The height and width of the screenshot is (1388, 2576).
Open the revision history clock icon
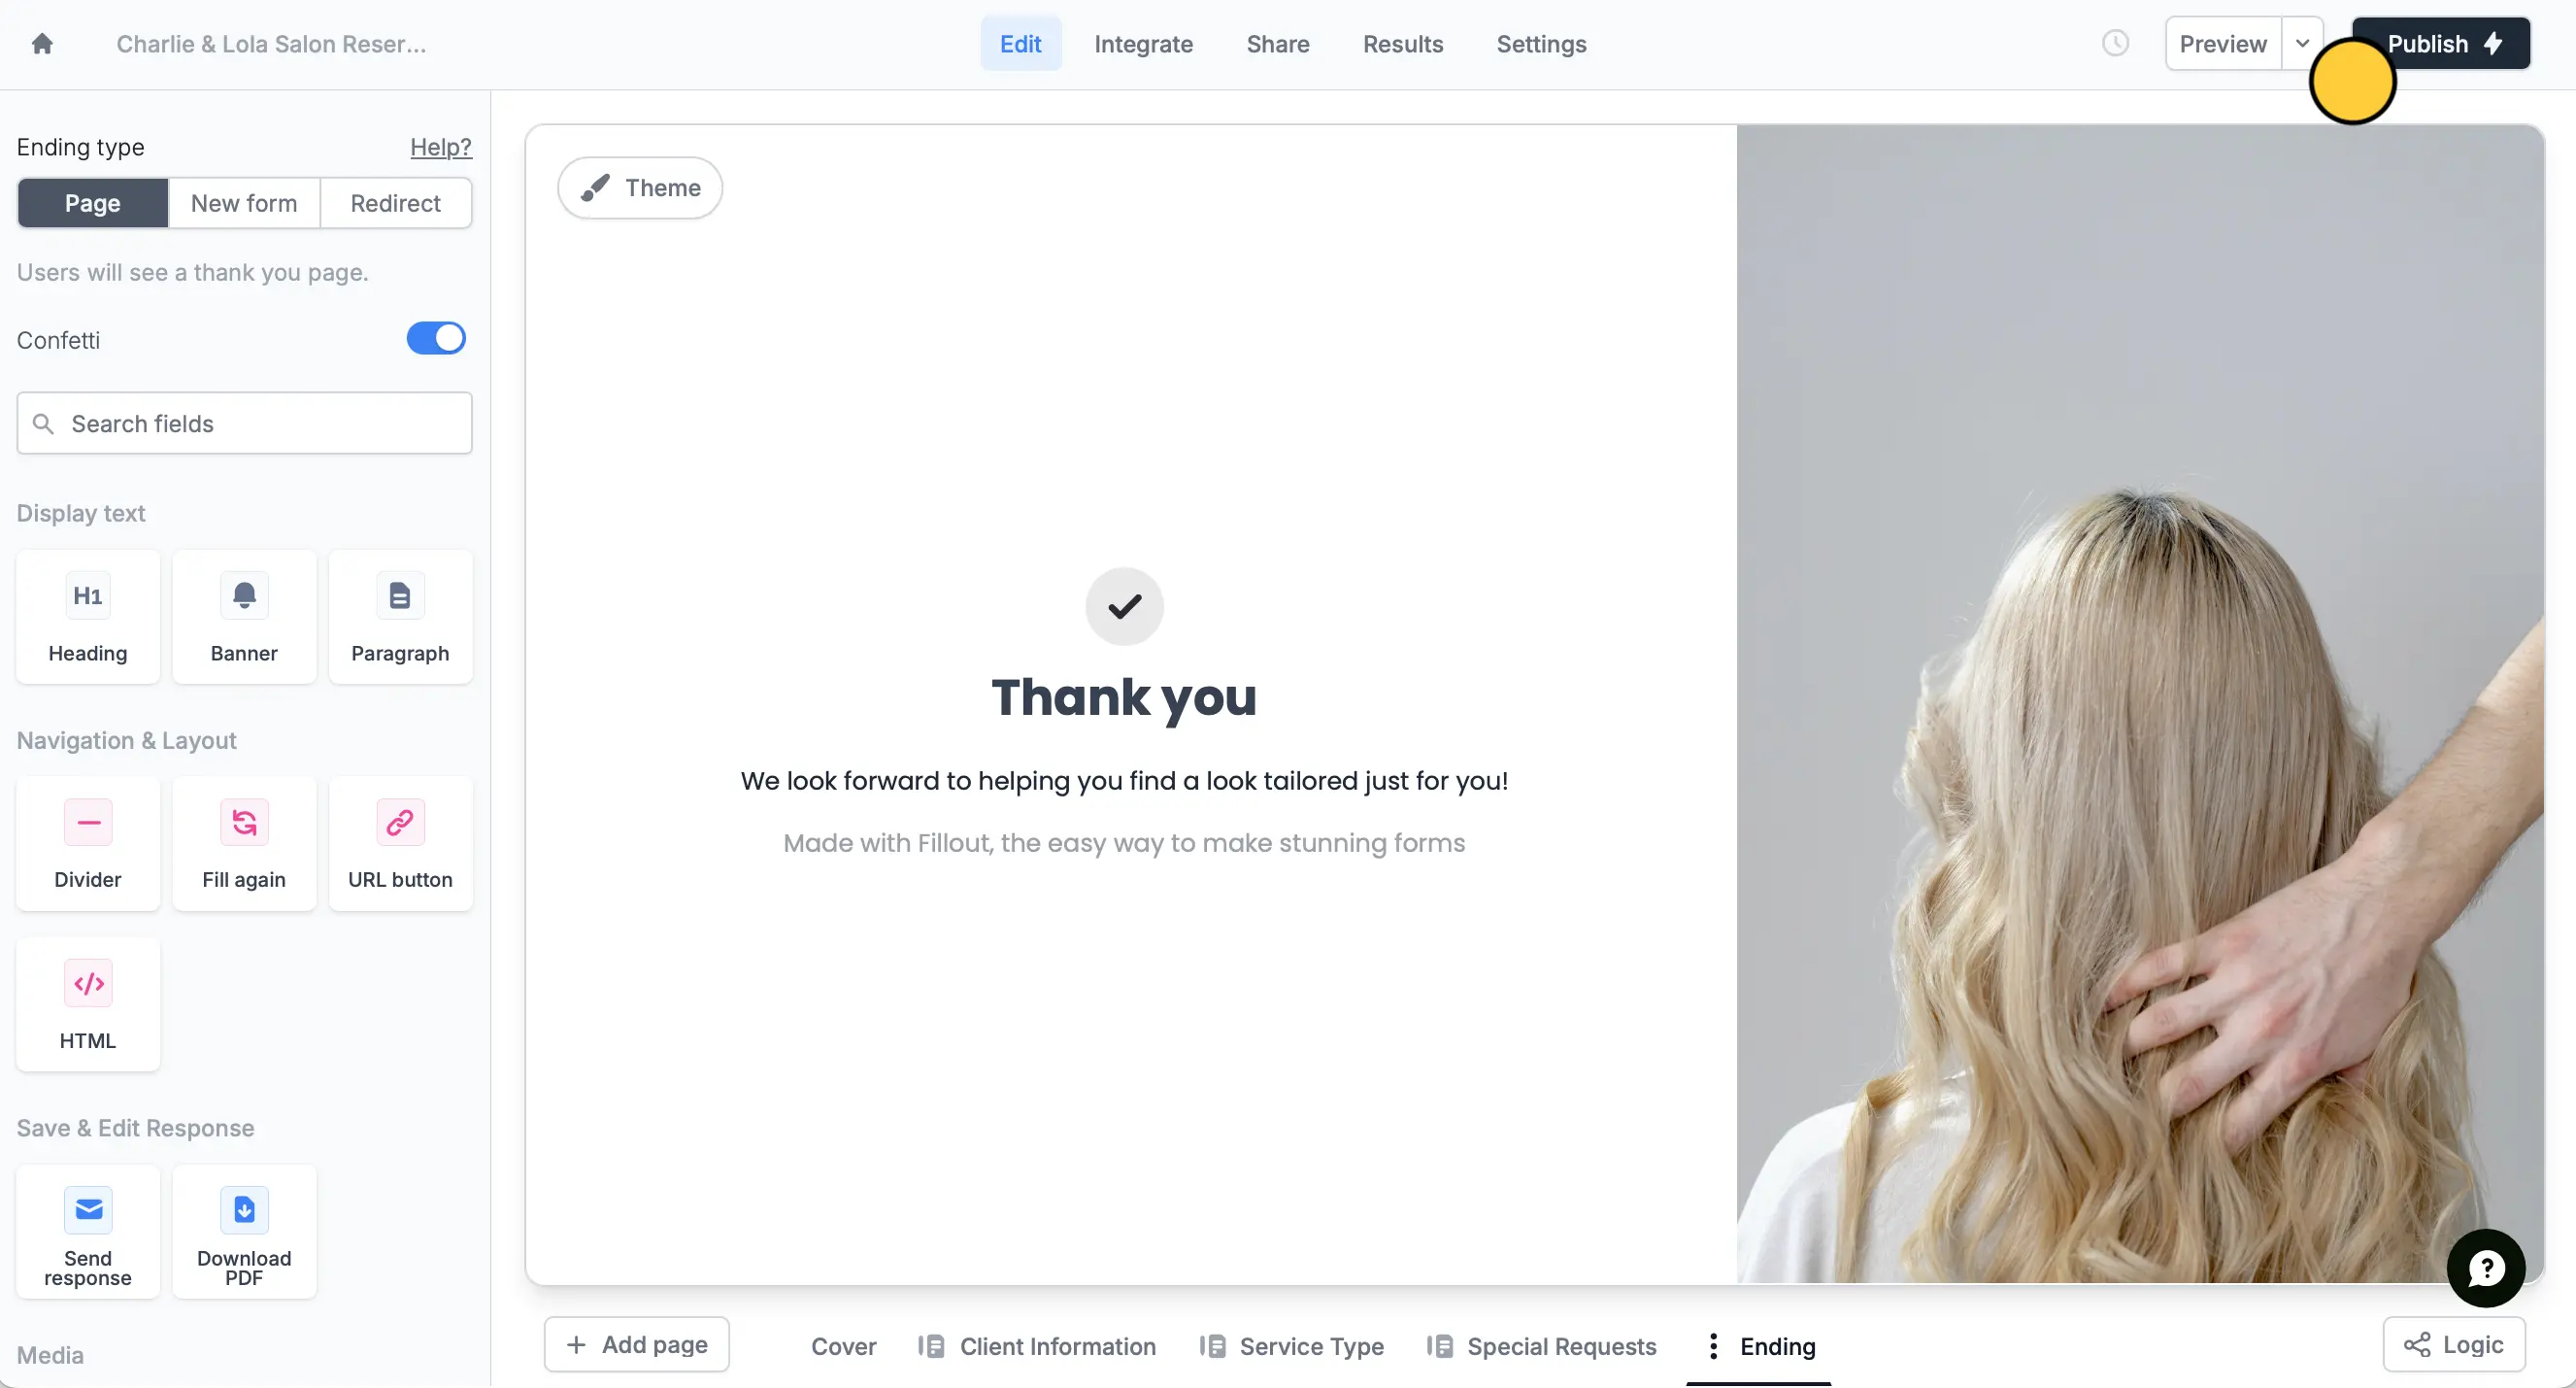coord(2115,43)
